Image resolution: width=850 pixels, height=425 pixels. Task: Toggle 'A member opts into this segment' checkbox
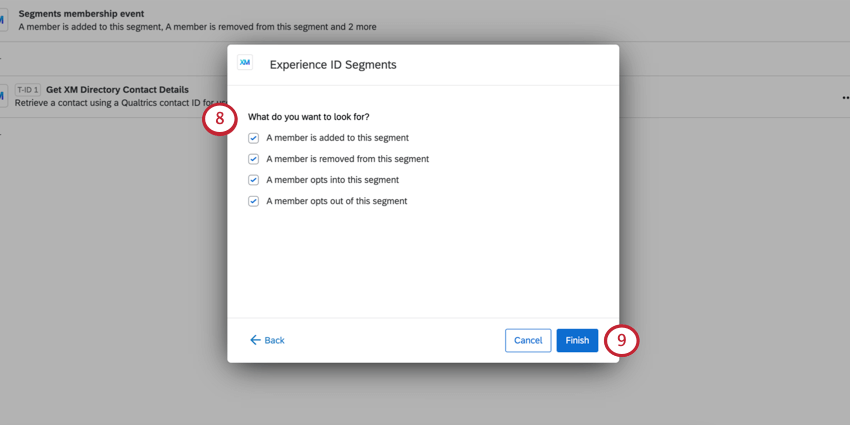pos(254,180)
